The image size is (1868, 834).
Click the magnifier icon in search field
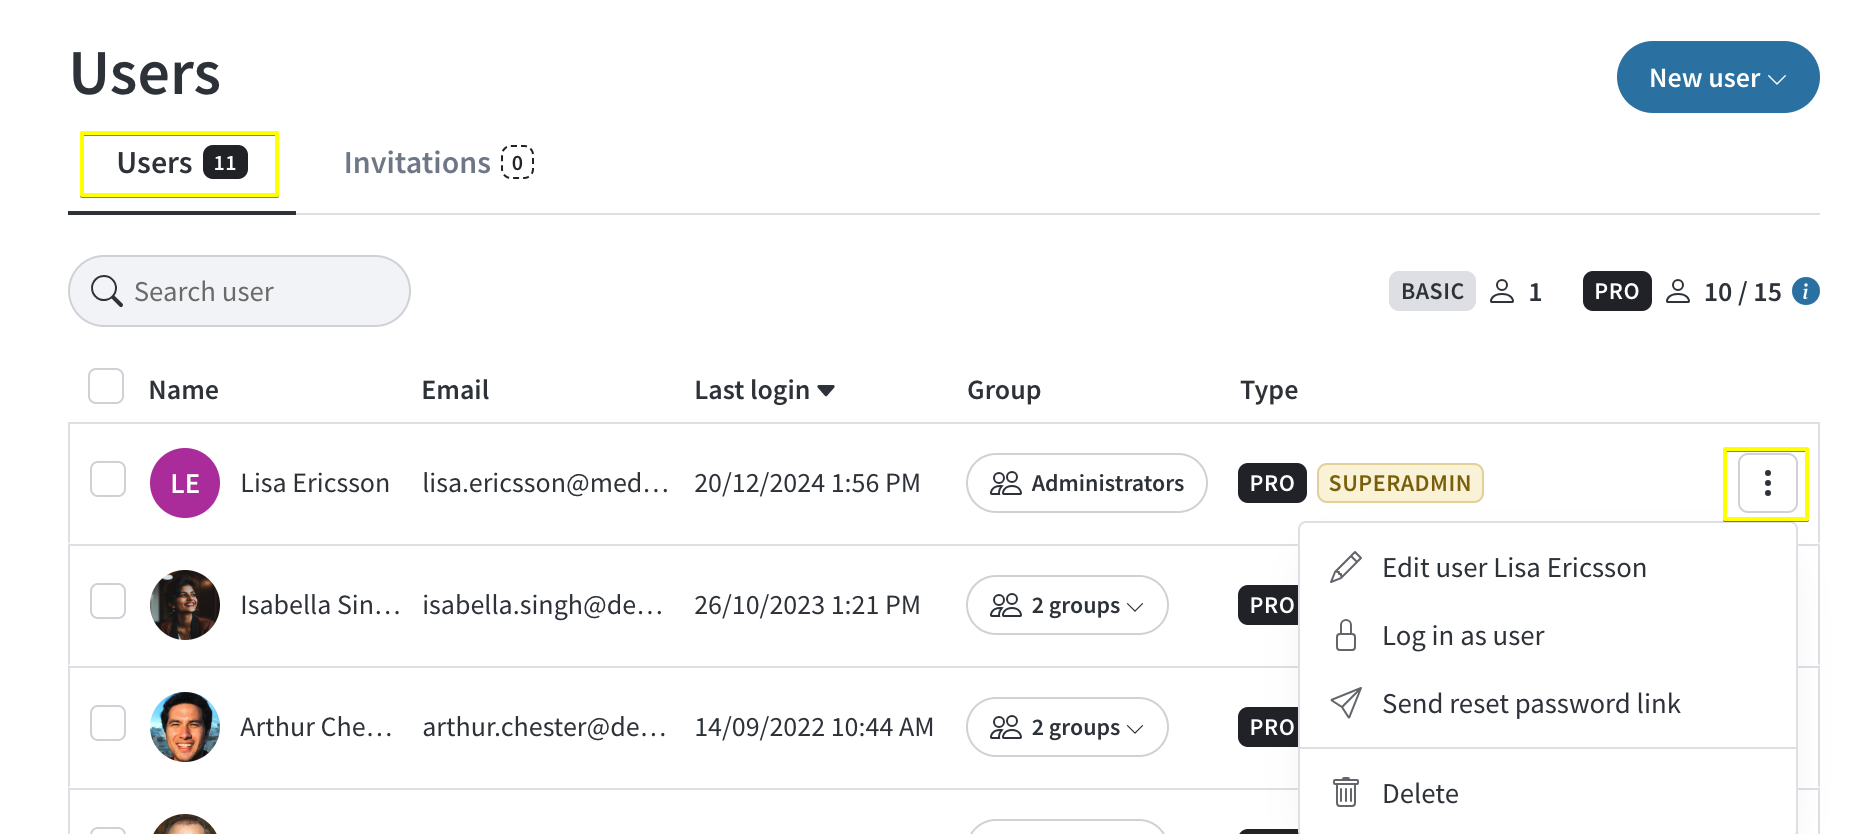pyautogui.click(x=106, y=291)
